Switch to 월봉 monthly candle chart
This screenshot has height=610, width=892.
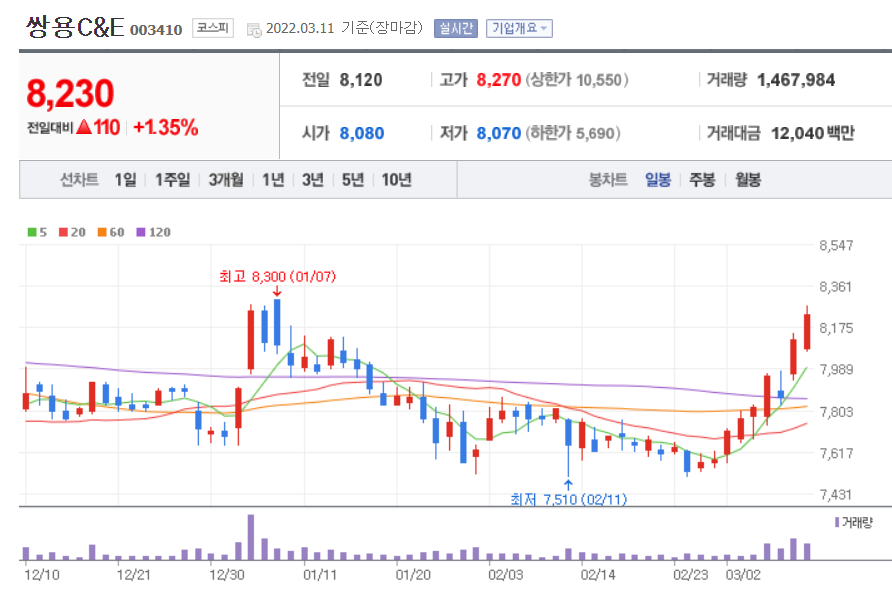click(748, 180)
